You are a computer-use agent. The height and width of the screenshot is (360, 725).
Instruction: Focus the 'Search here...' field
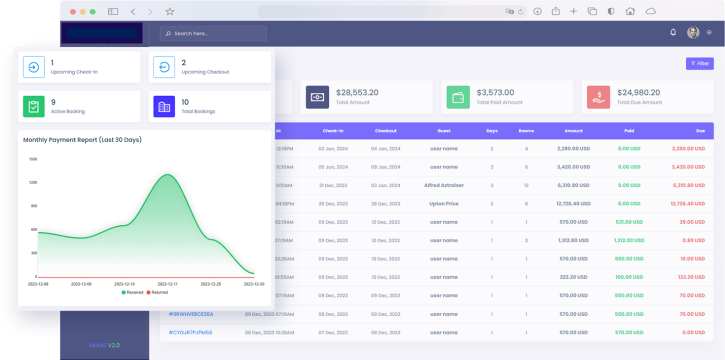pyautogui.click(x=213, y=34)
